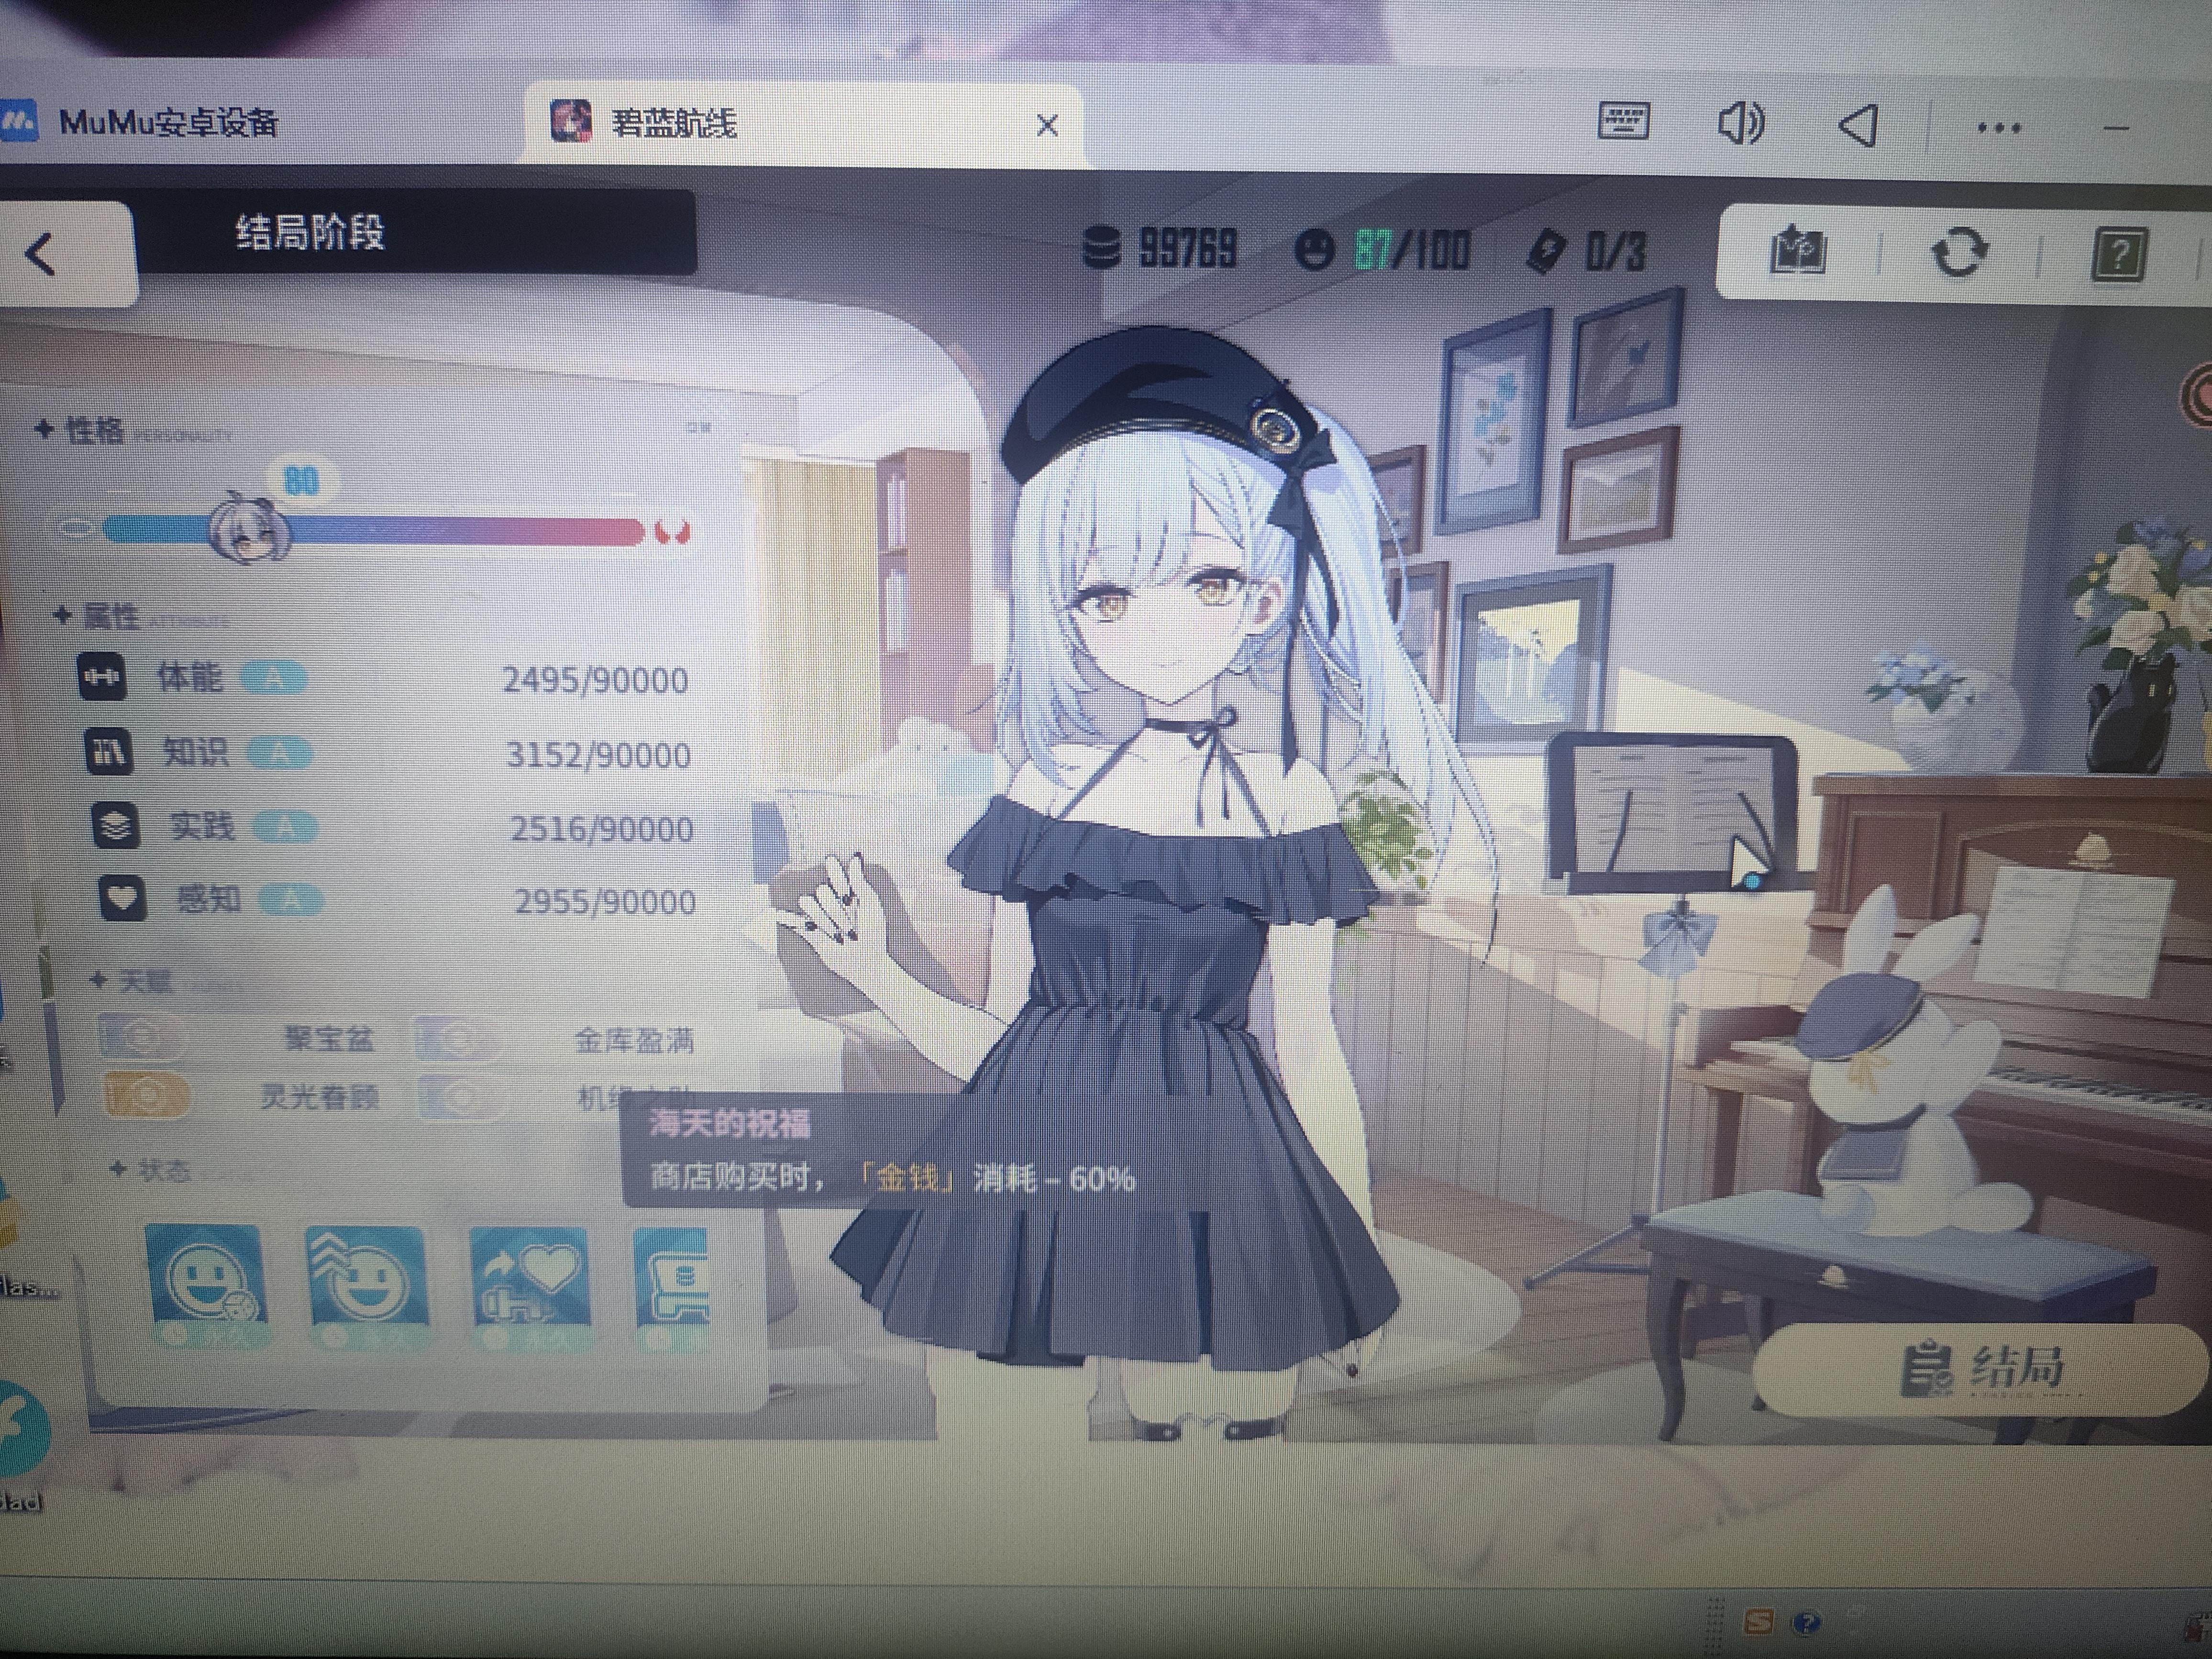Click the A grade badge next to 实践
Image resolution: width=2212 pixels, height=1659 pixels.
point(286,827)
